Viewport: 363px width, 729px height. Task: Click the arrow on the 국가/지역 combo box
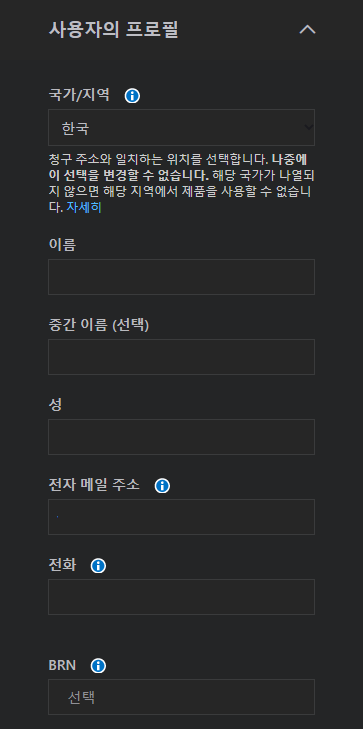308,127
